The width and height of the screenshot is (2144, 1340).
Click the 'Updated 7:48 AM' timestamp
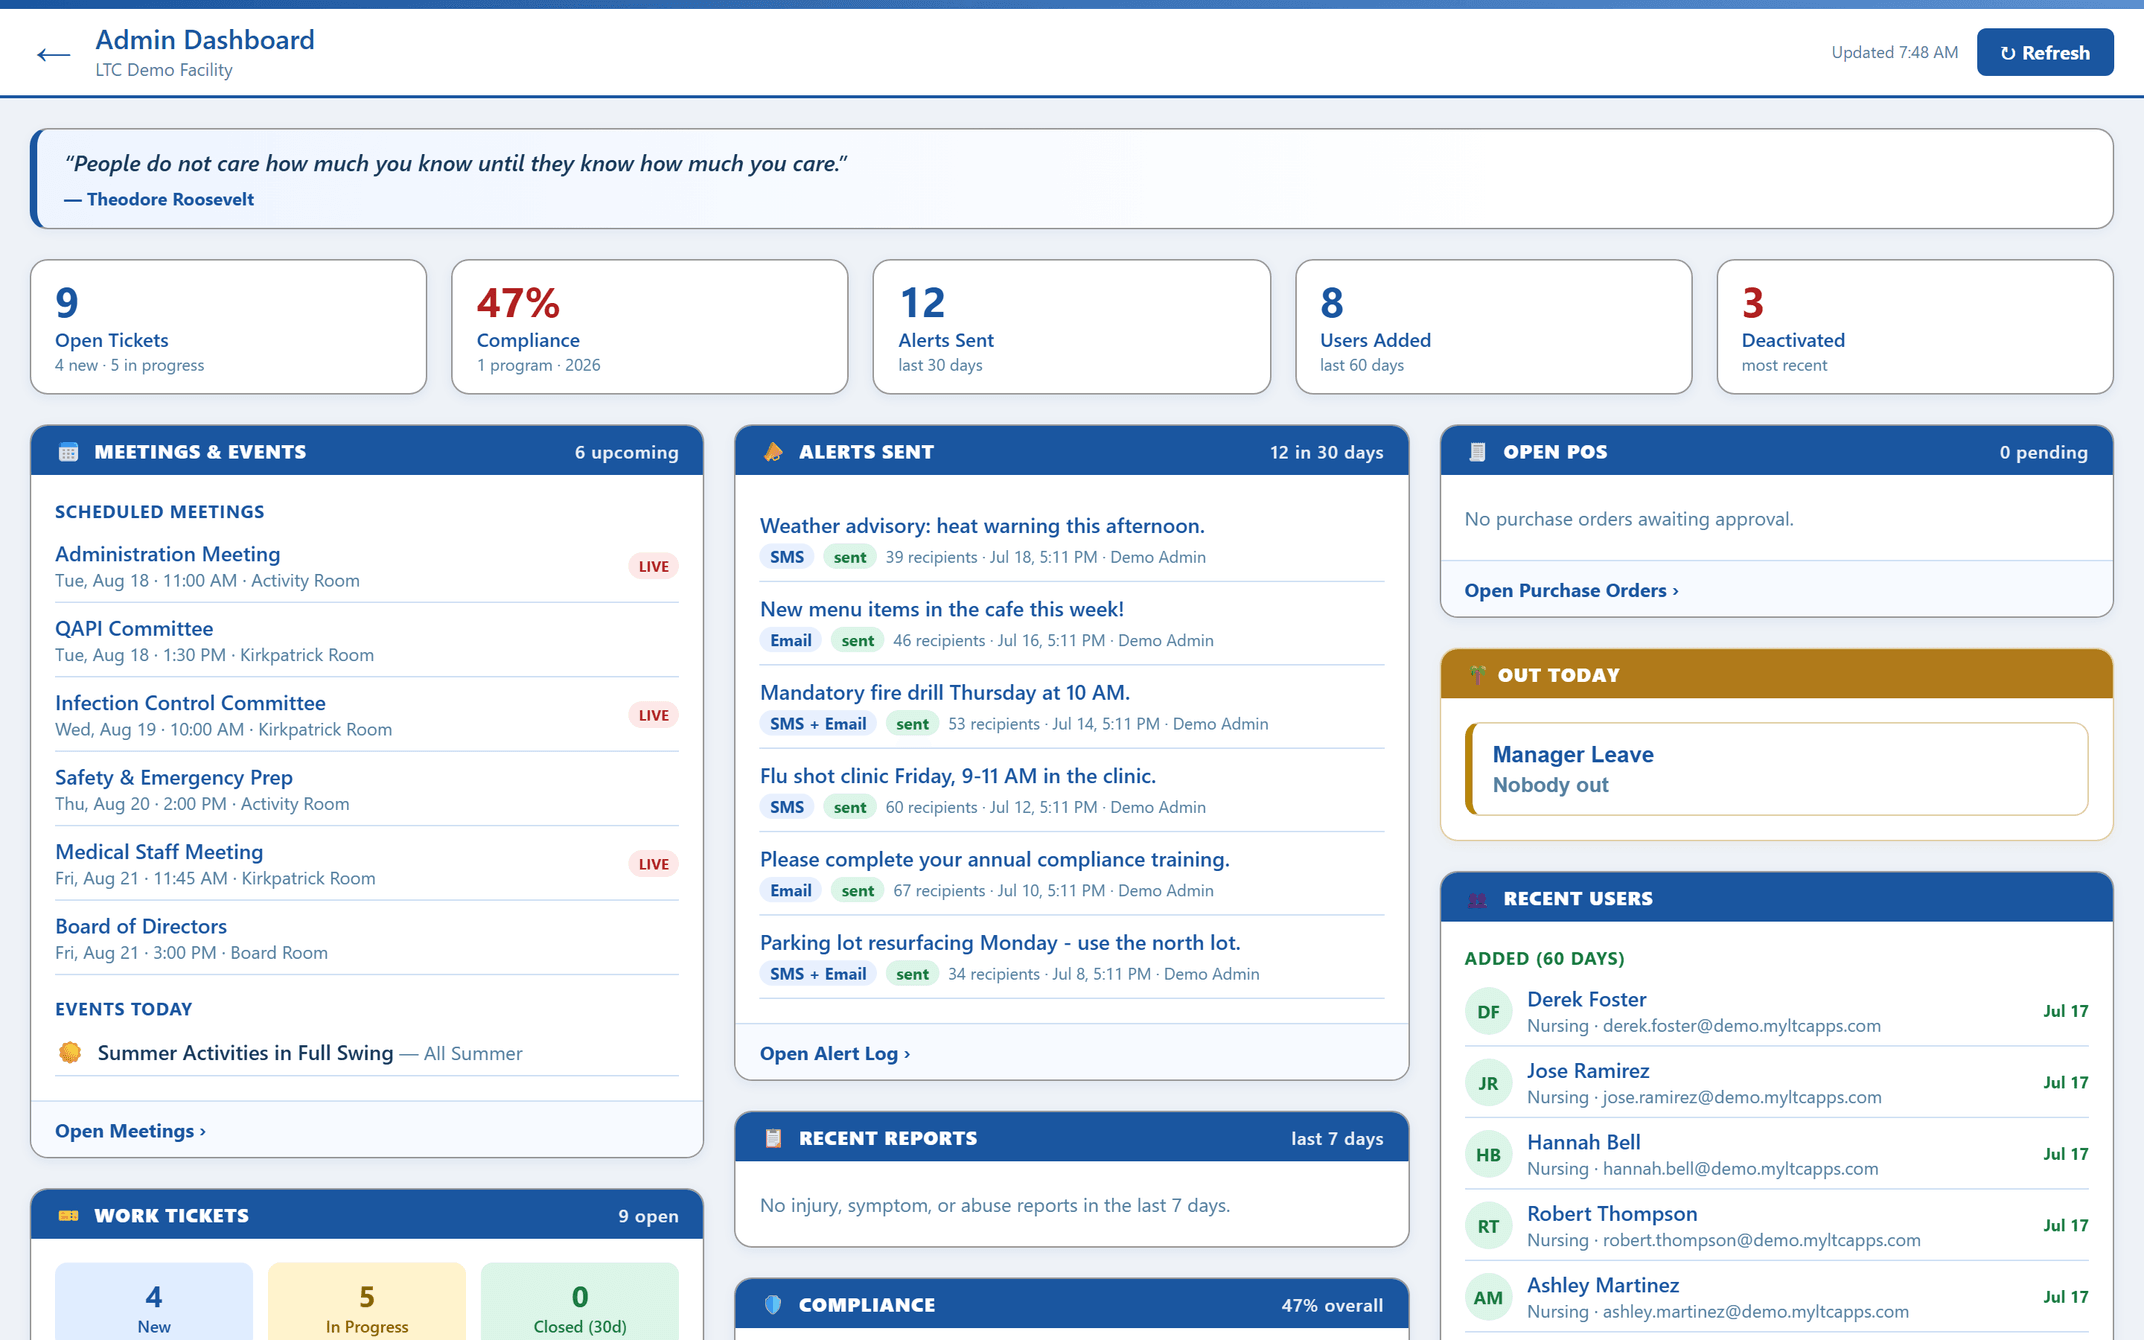(1894, 52)
